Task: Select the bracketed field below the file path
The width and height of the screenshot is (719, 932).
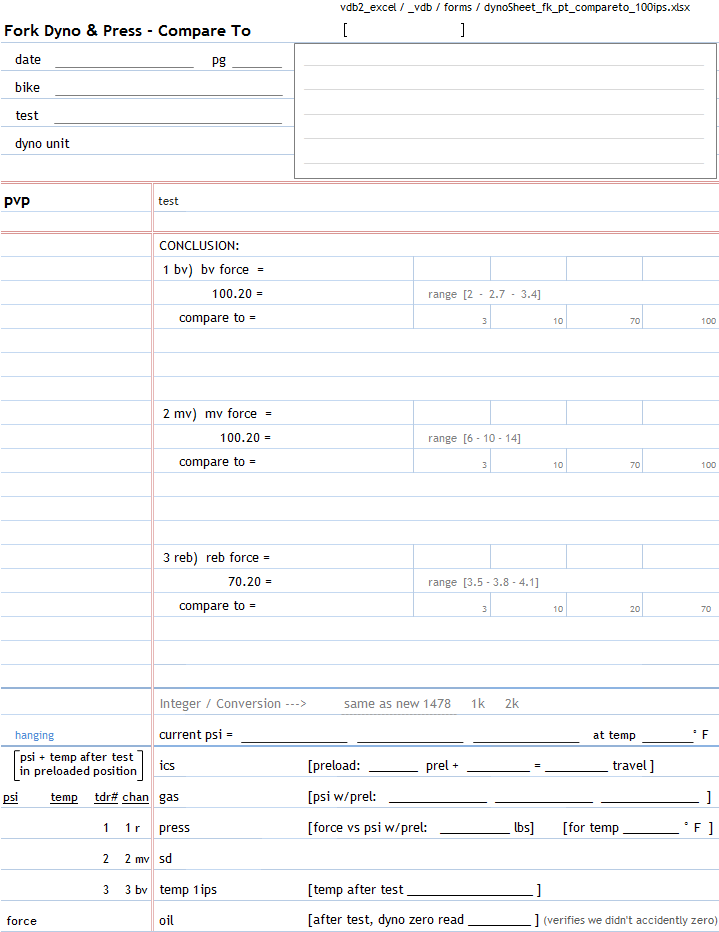Action: coord(404,30)
